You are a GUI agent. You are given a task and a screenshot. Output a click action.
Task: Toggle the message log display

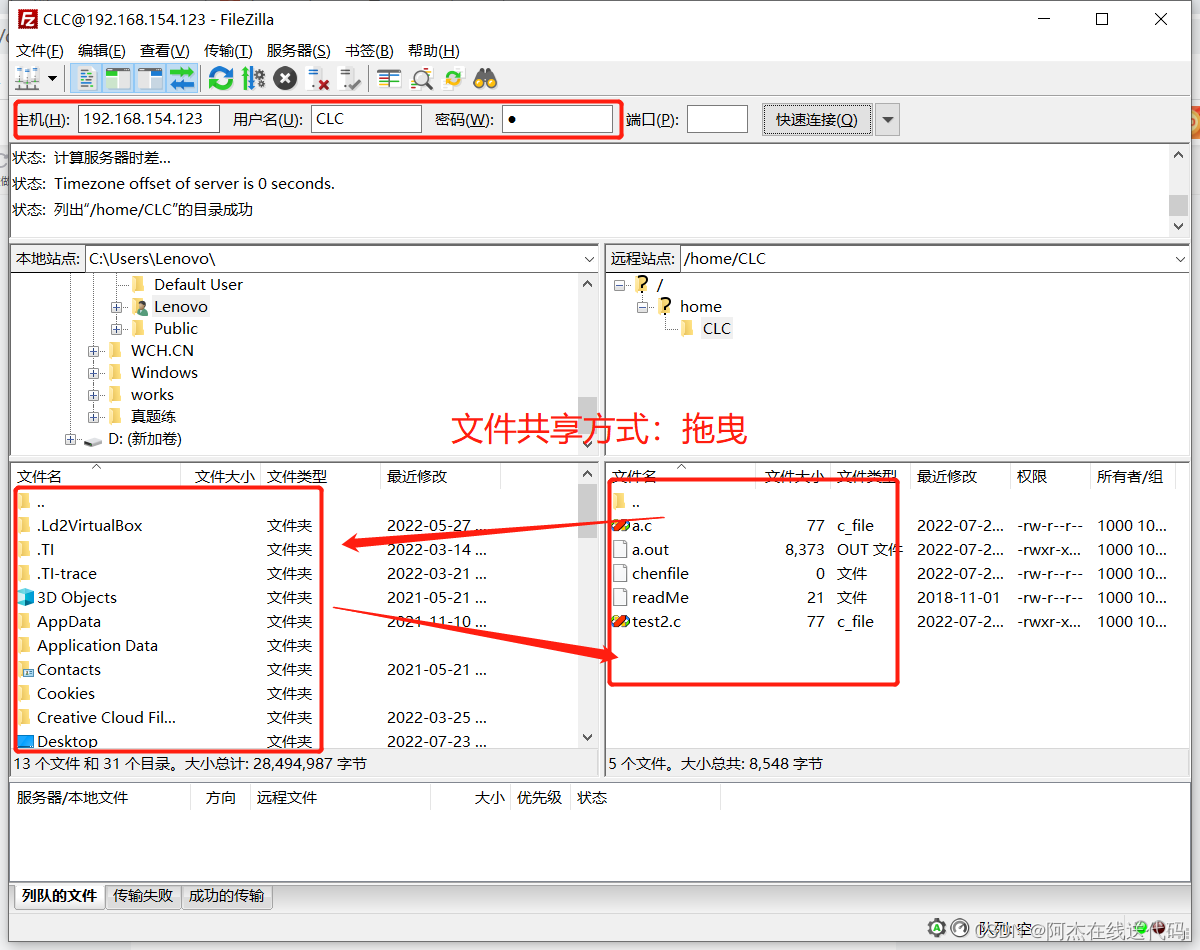point(87,78)
